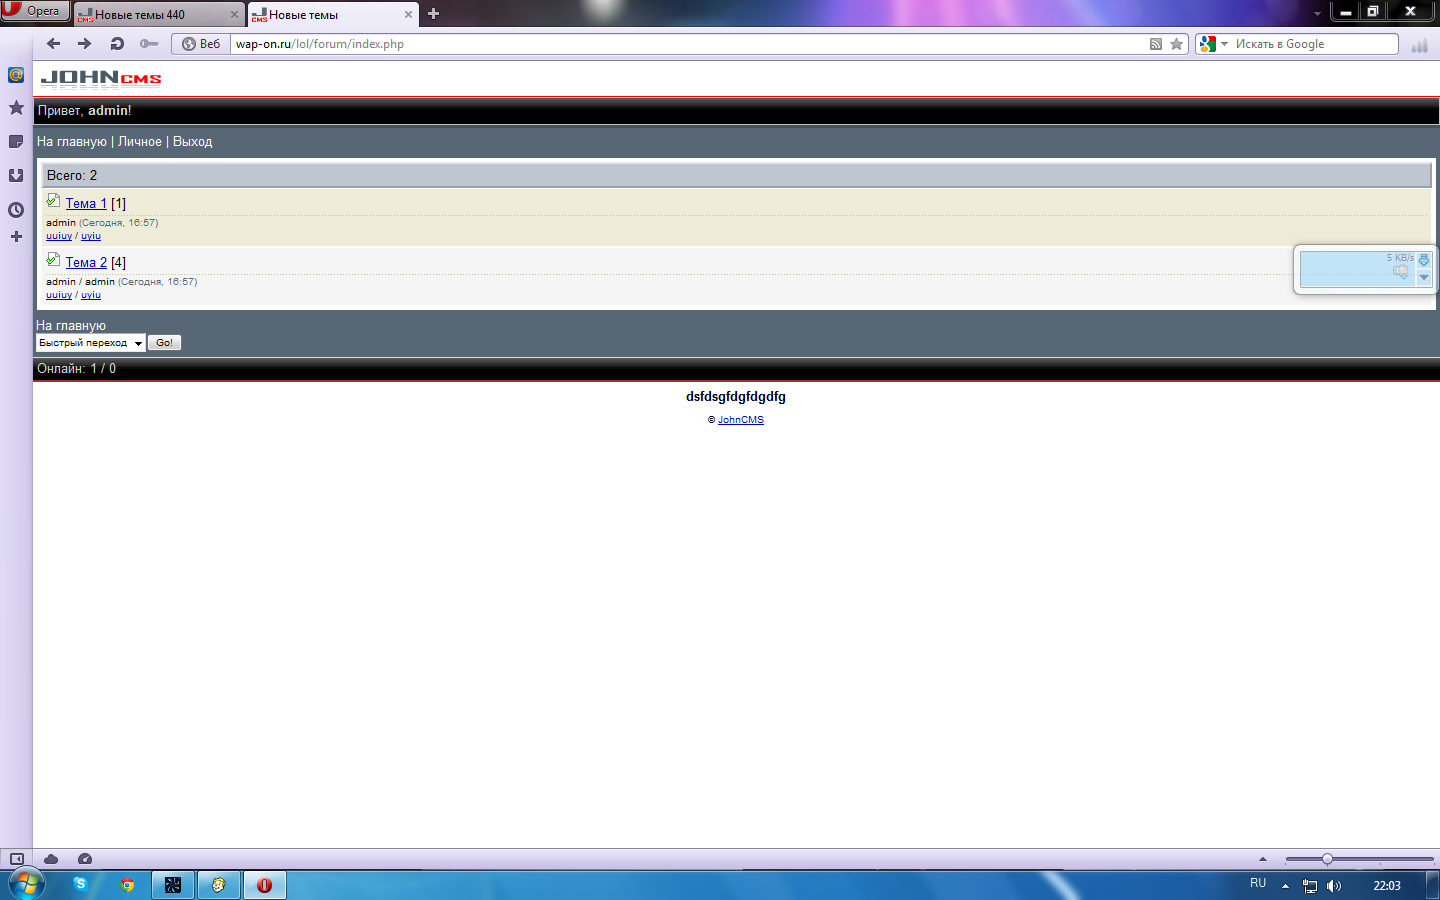Open the "uyiu" link under Тема 1
Viewport: 1440px width, 900px height.
click(91, 236)
